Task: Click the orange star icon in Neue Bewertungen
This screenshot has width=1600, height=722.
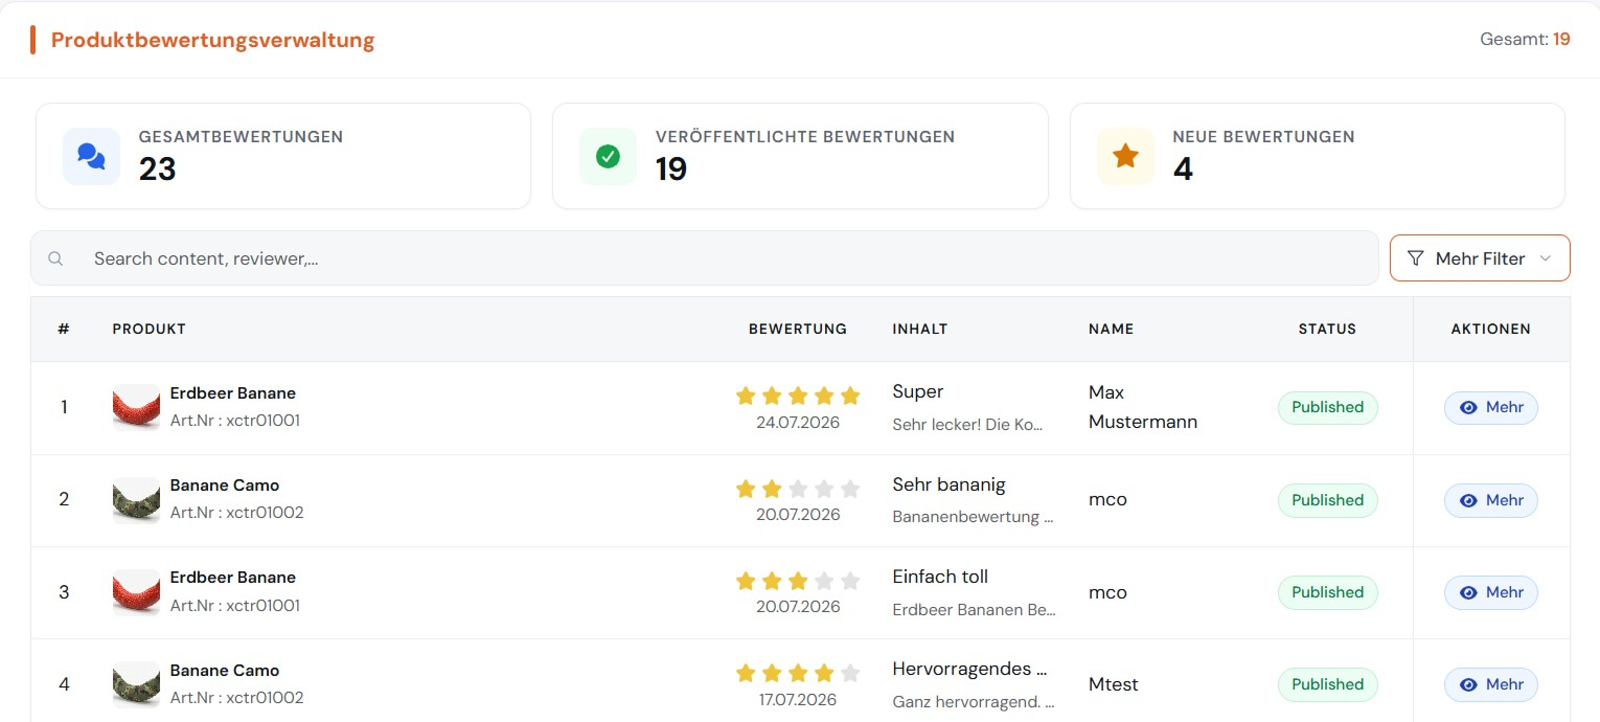Action: click(1125, 156)
